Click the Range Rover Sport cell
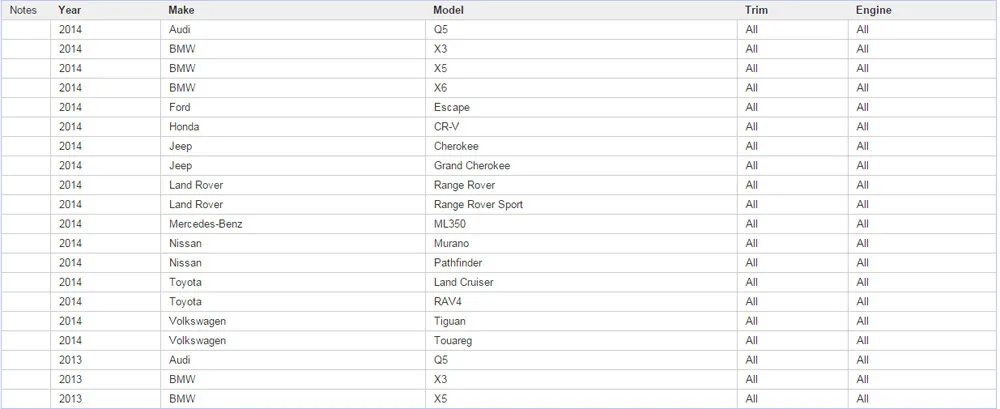This screenshot has width=1000, height=409. pos(581,204)
